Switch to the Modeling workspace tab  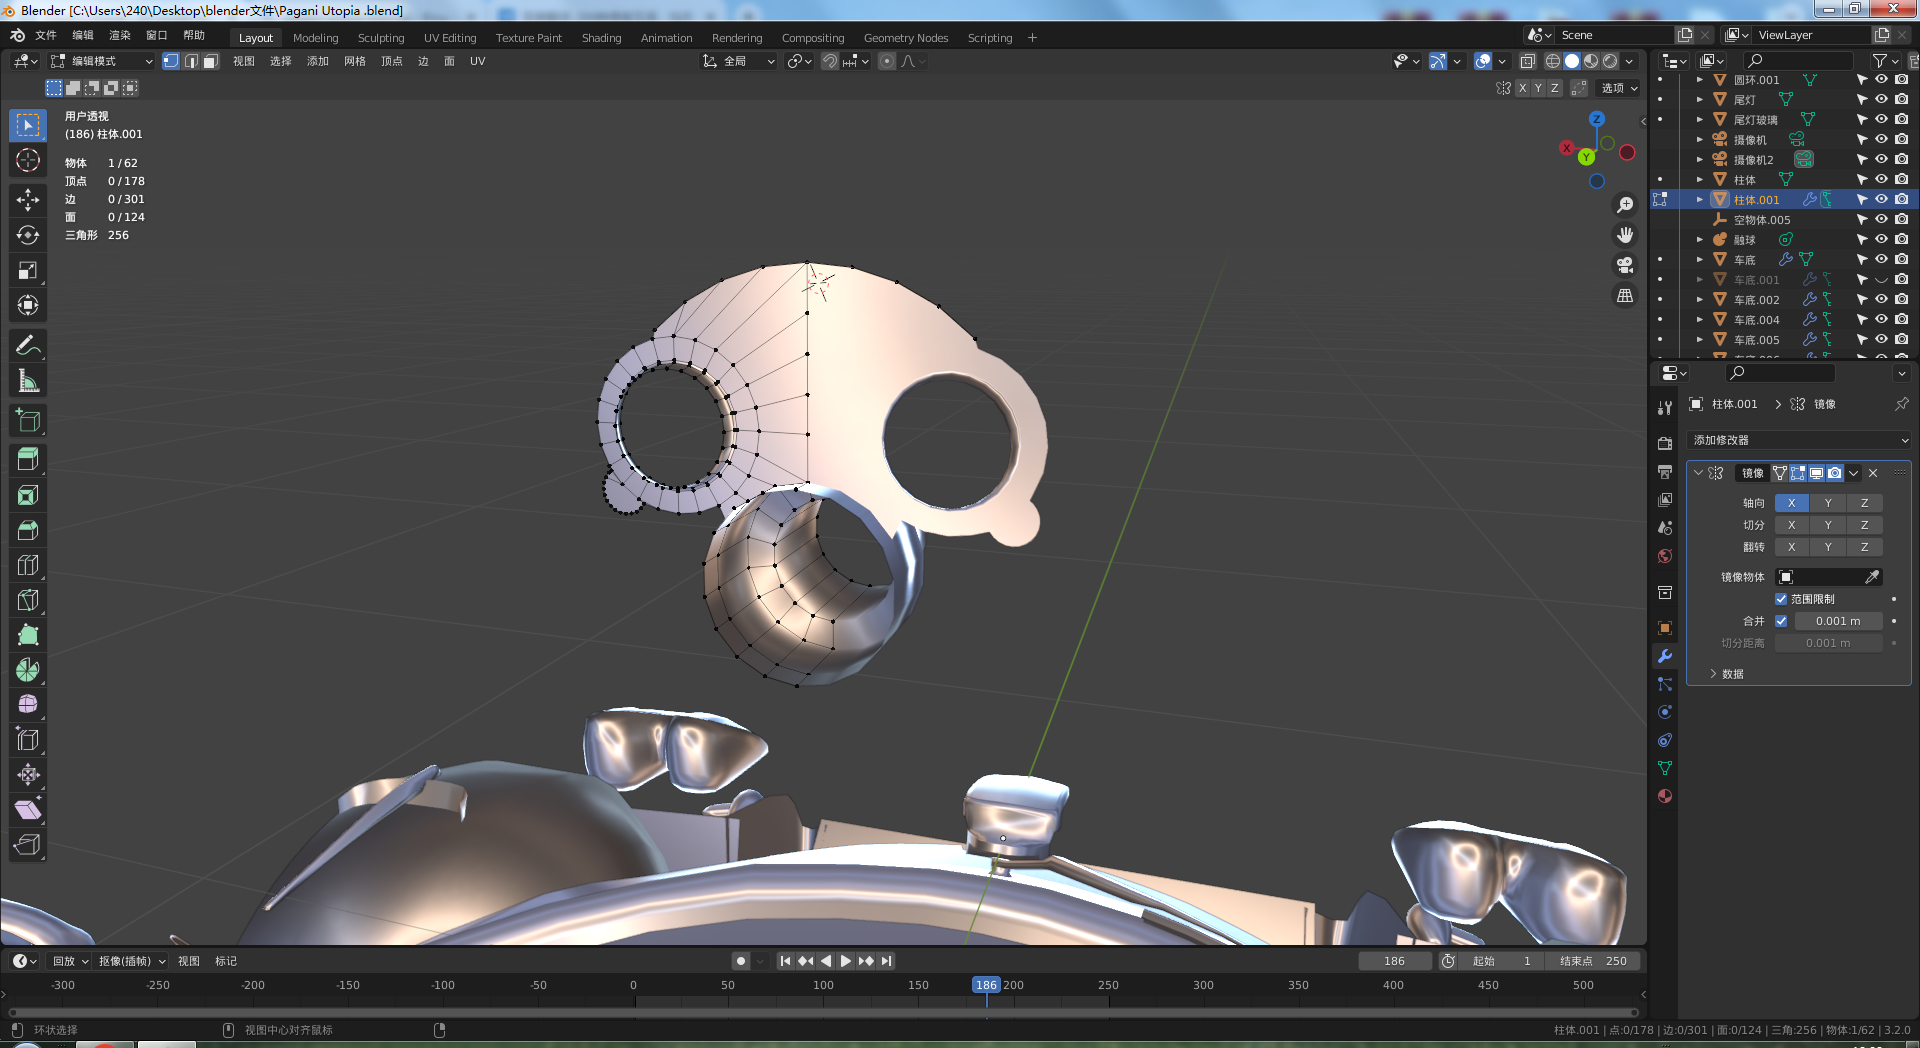pyautogui.click(x=316, y=38)
